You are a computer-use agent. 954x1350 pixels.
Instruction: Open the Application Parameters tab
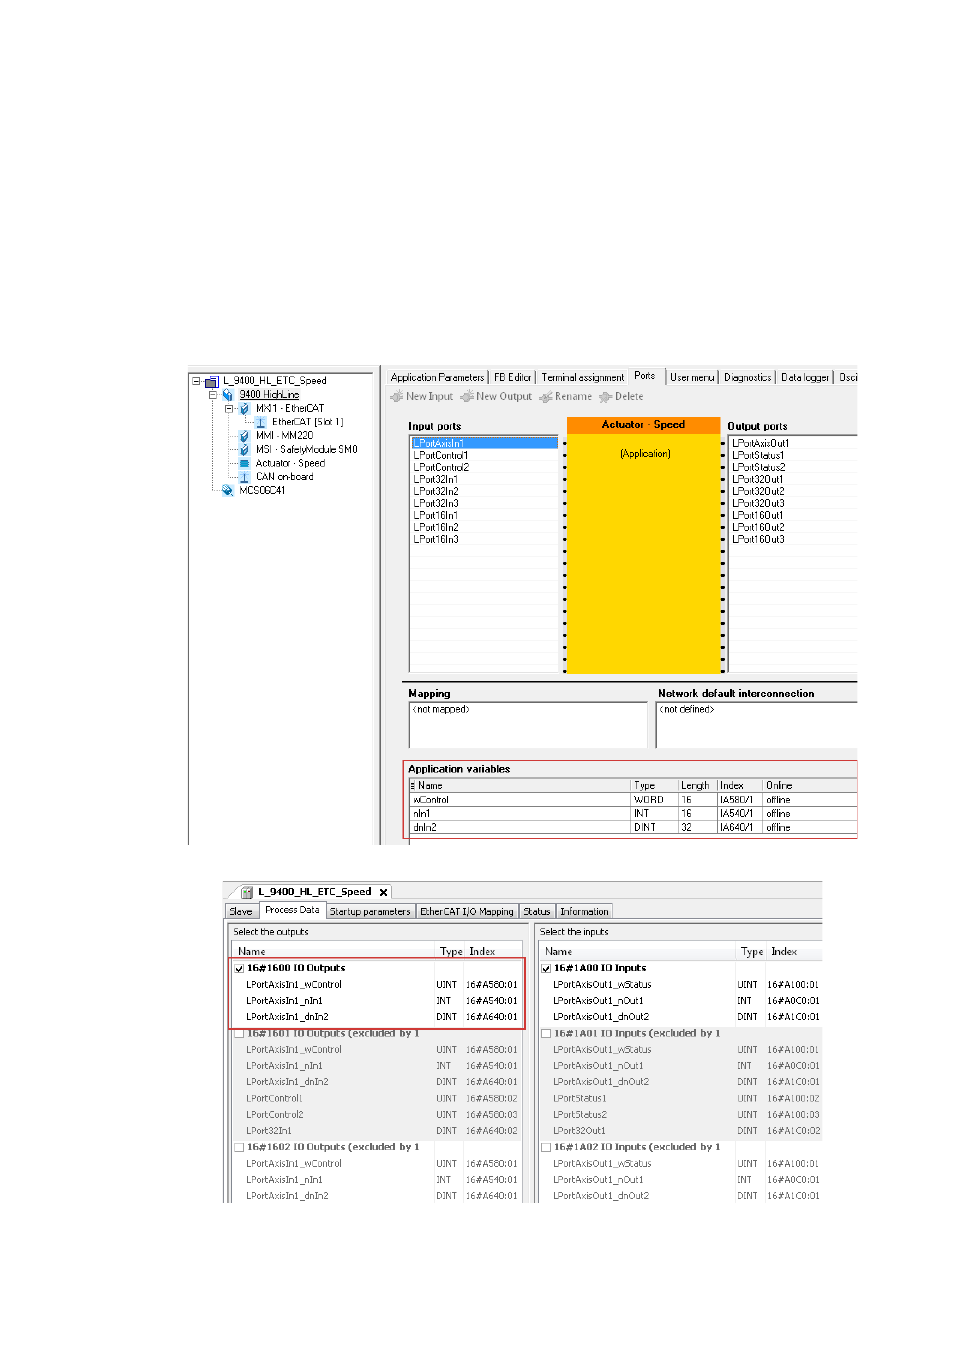[437, 377]
